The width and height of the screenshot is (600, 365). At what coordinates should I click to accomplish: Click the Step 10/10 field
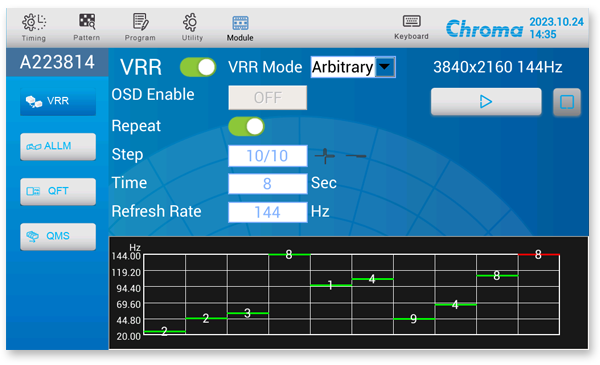coord(267,156)
